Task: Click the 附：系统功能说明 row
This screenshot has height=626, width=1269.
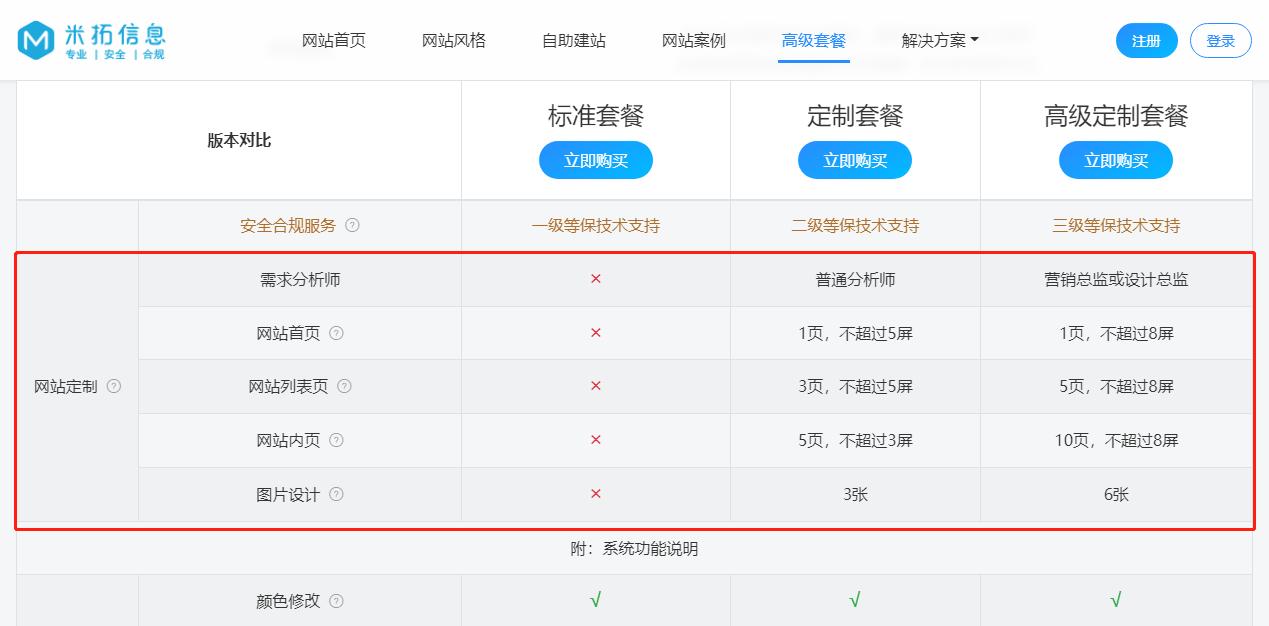Action: point(634,548)
